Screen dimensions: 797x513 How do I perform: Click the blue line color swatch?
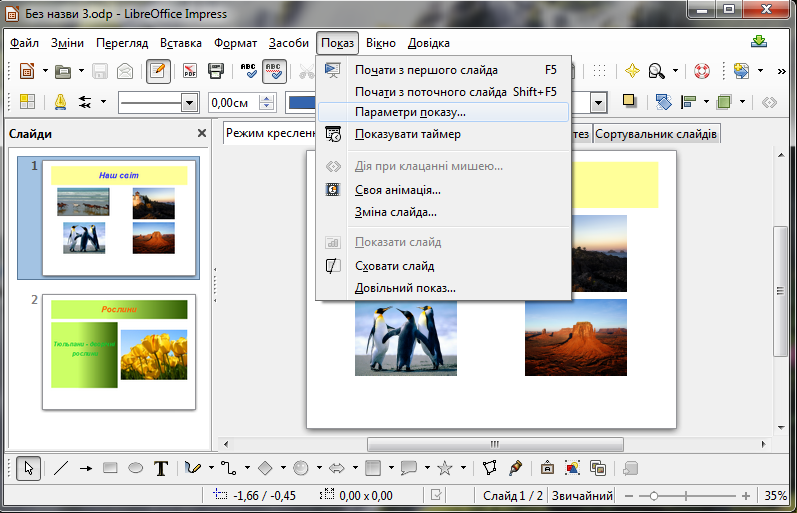[x=302, y=103]
